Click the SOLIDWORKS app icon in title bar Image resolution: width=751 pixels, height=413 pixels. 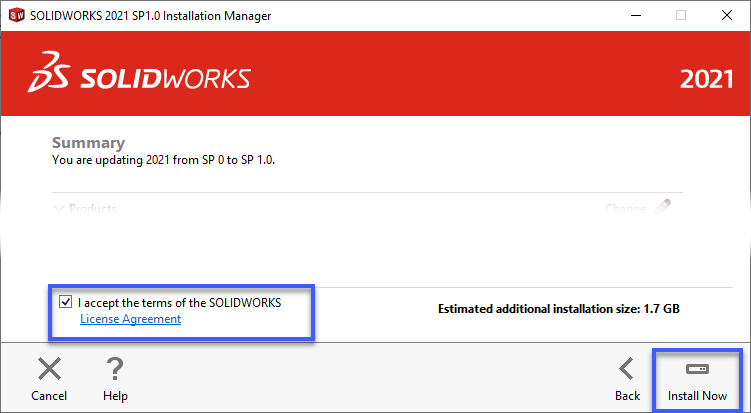[16, 15]
